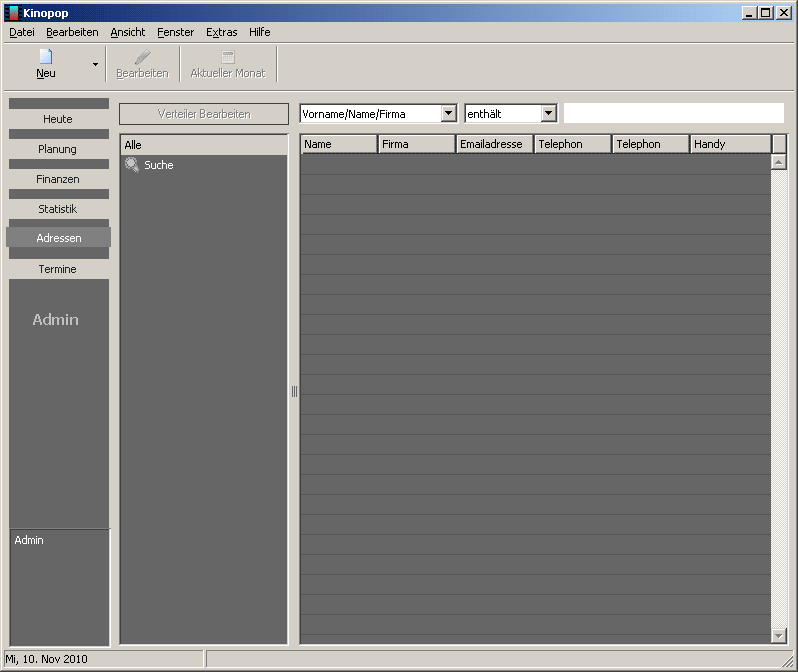
Task: Switch to the Heute section
Action: tap(57, 119)
